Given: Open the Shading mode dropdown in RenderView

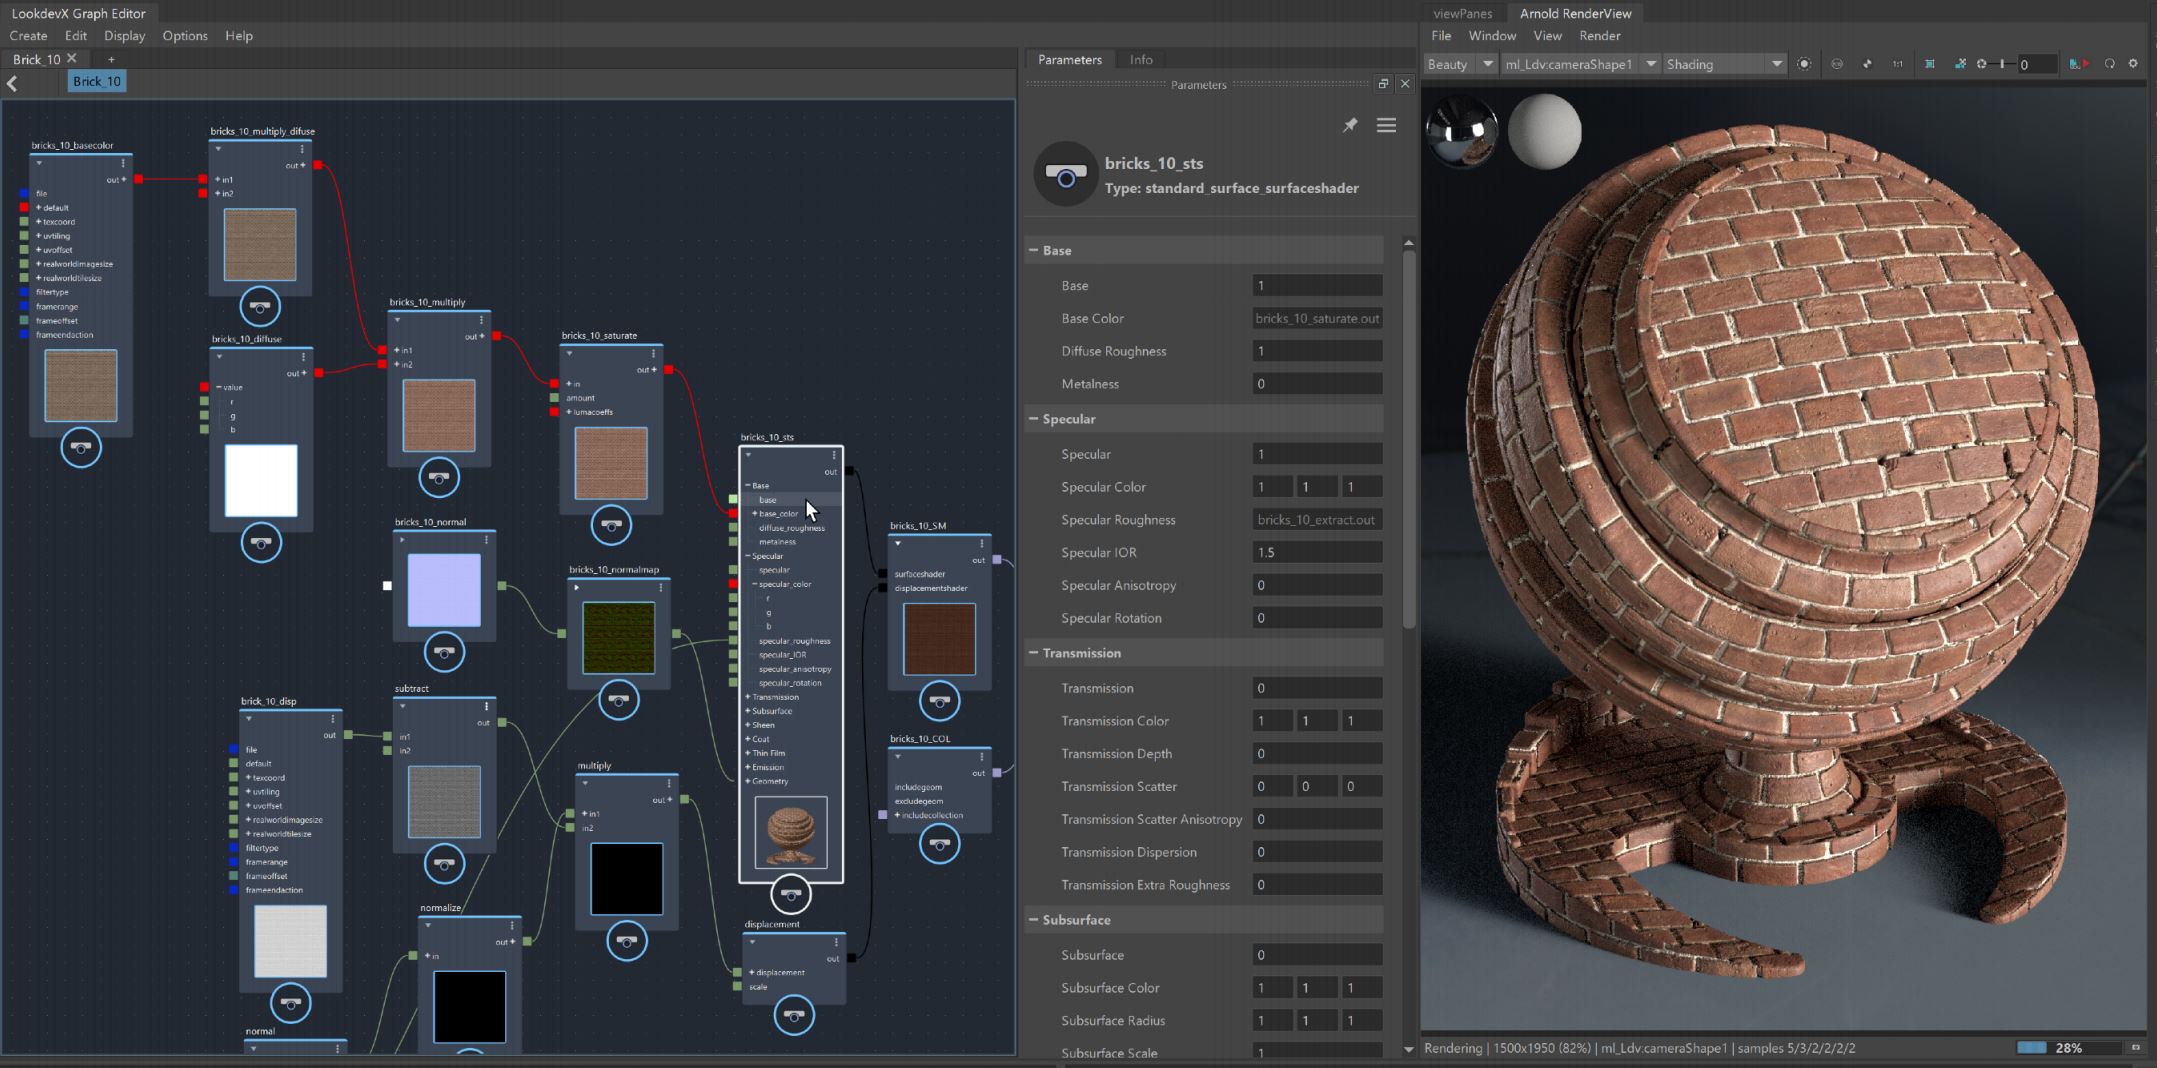Looking at the screenshot, I should (x=1778, y=63).
